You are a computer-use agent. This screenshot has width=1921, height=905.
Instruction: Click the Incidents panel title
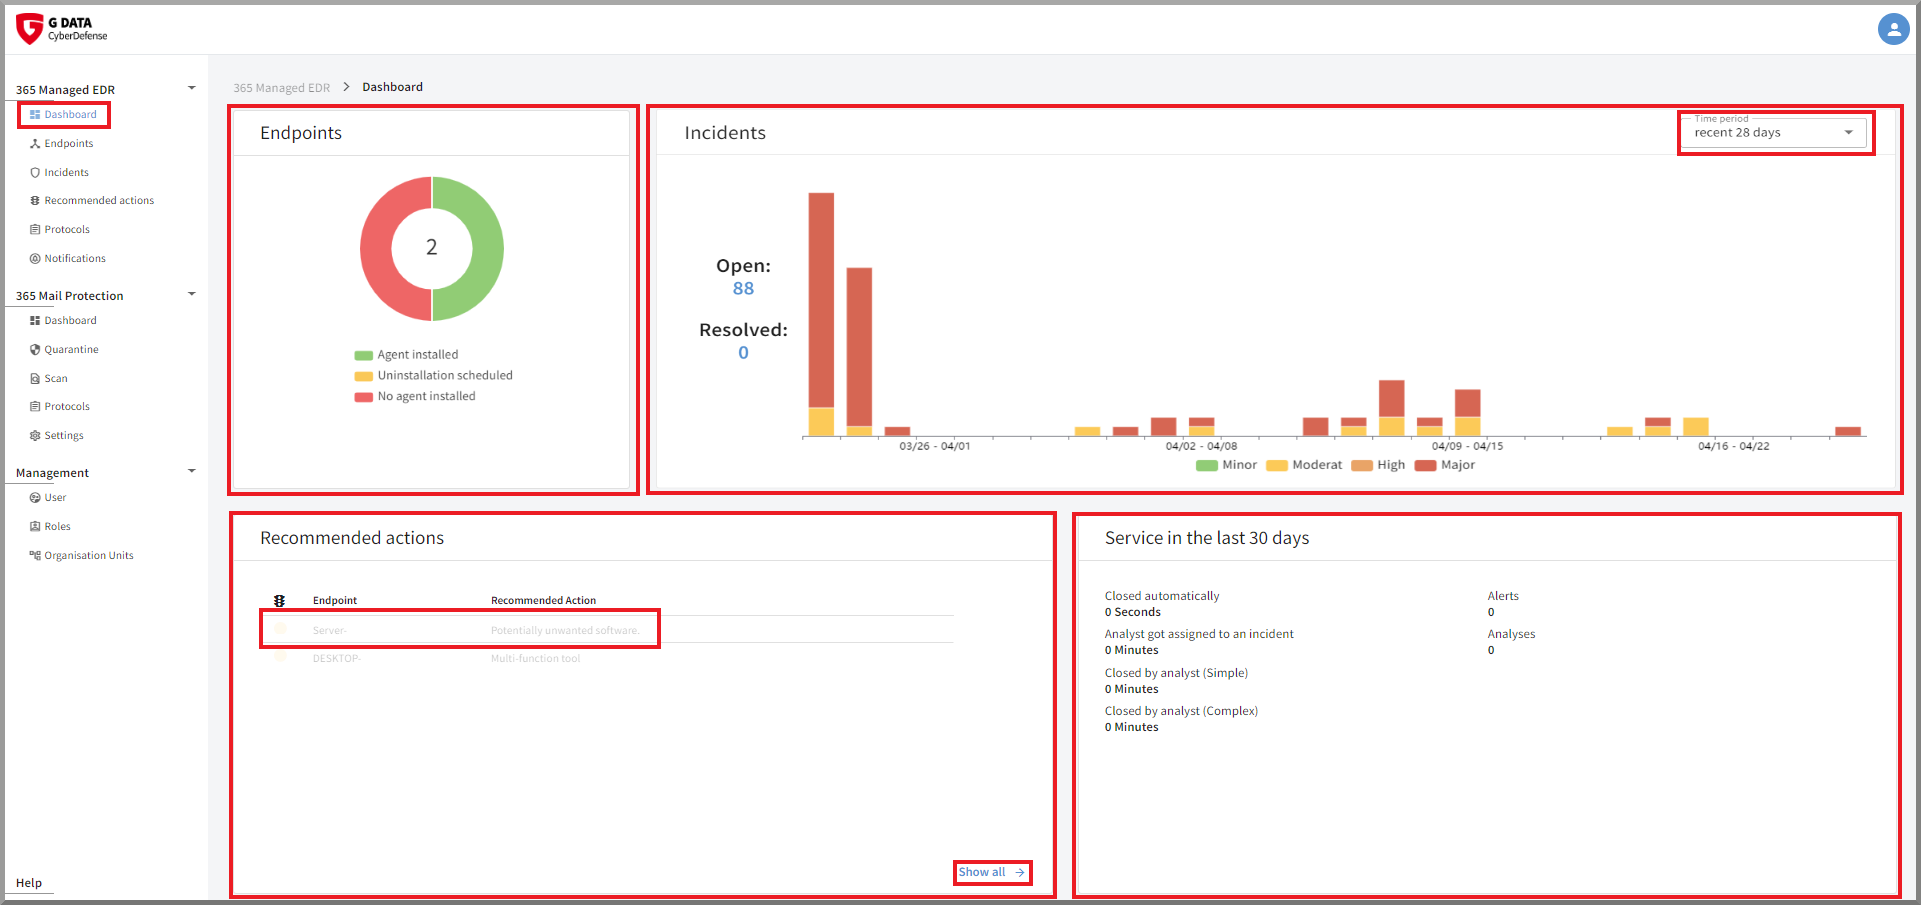[x=725, y=133]
